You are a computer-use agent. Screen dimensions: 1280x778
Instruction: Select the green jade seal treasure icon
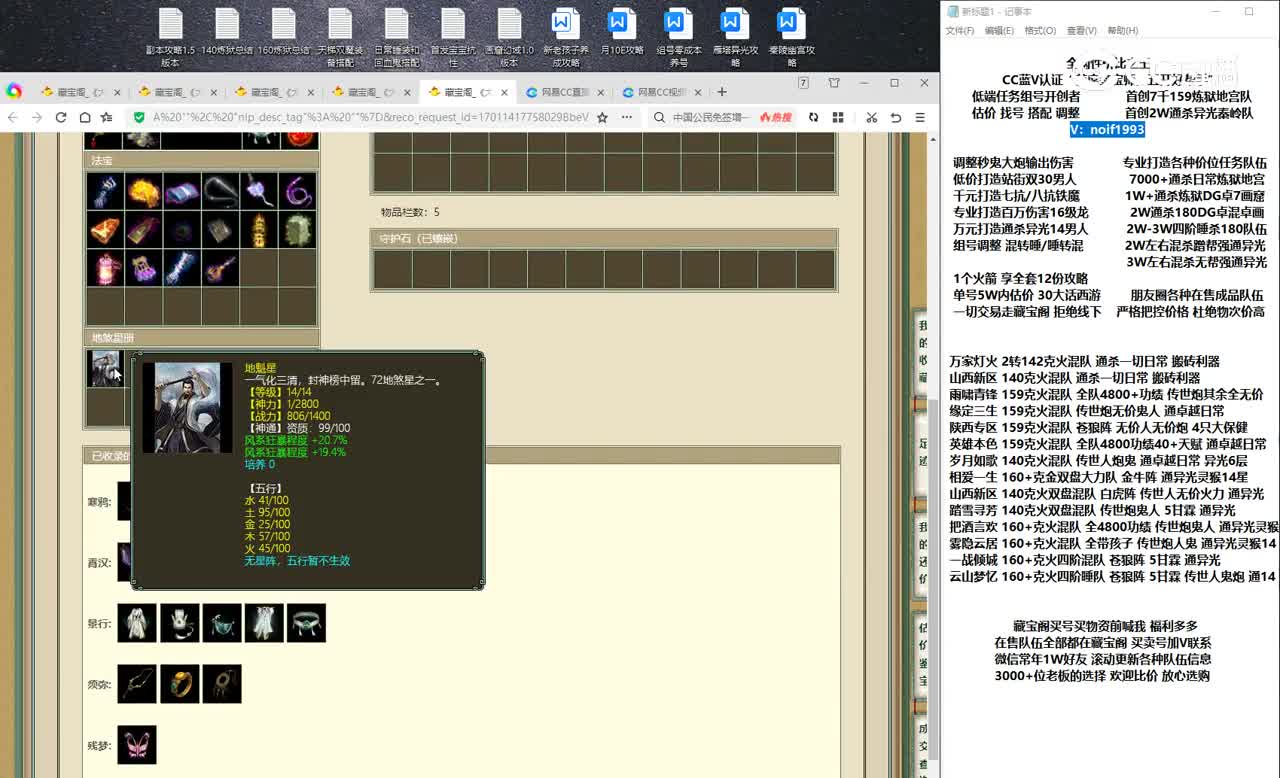(x=298, y=229)
